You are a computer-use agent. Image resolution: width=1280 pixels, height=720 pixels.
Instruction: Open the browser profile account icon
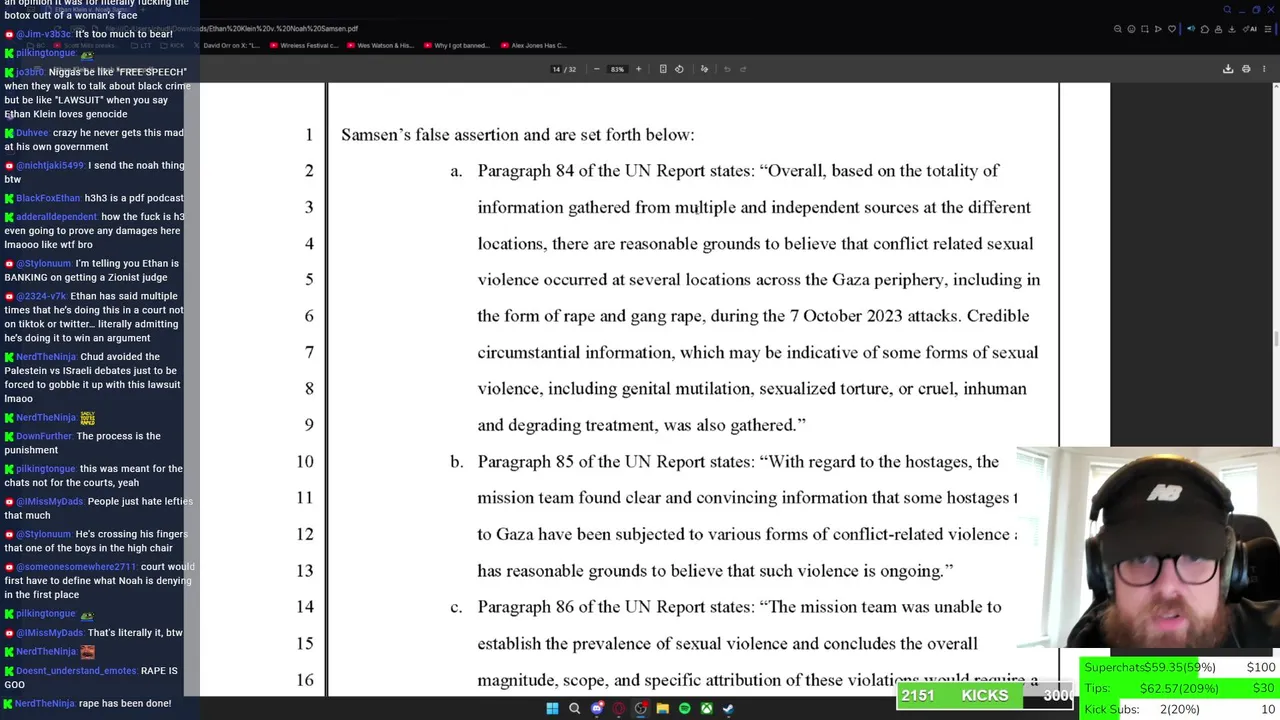[1218, 29]
